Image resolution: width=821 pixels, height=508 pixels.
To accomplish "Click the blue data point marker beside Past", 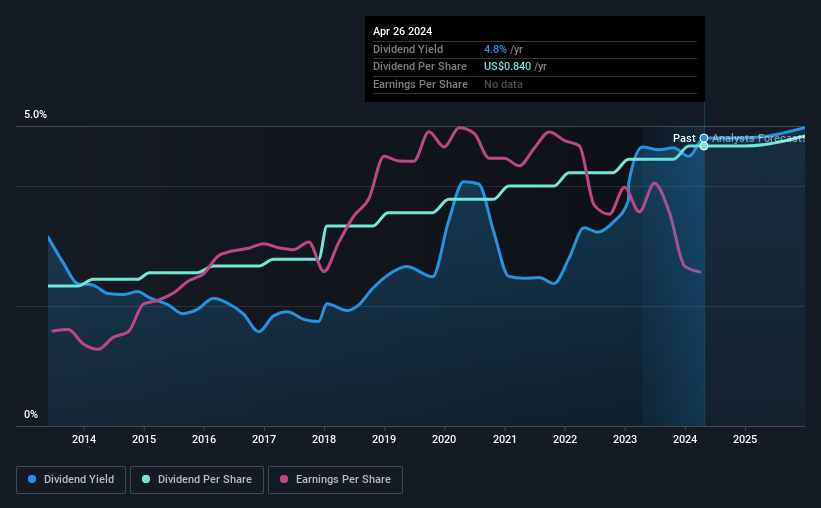I will [x=704, y=138].
